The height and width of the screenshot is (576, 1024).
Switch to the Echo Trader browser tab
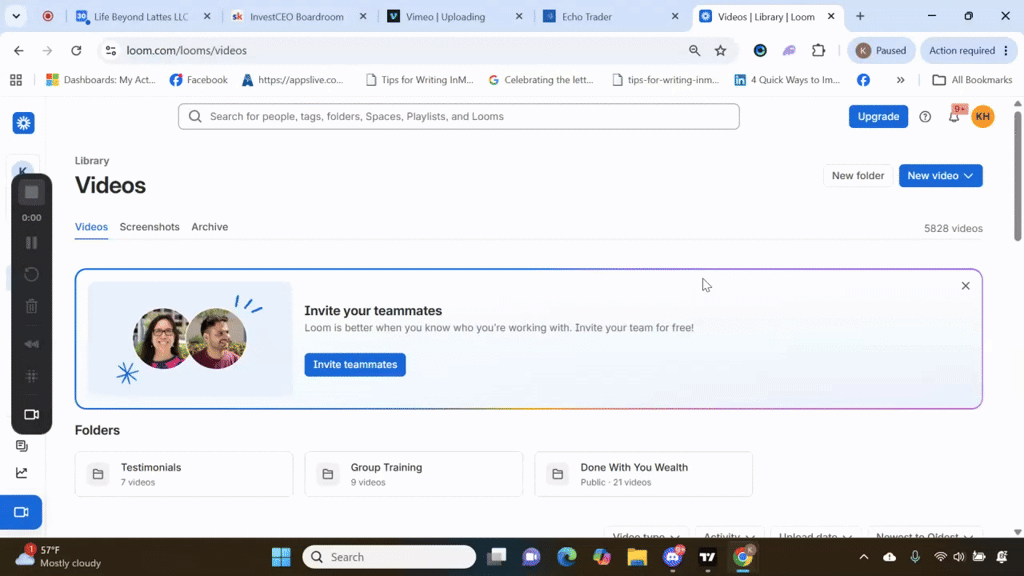click(611, 16)
